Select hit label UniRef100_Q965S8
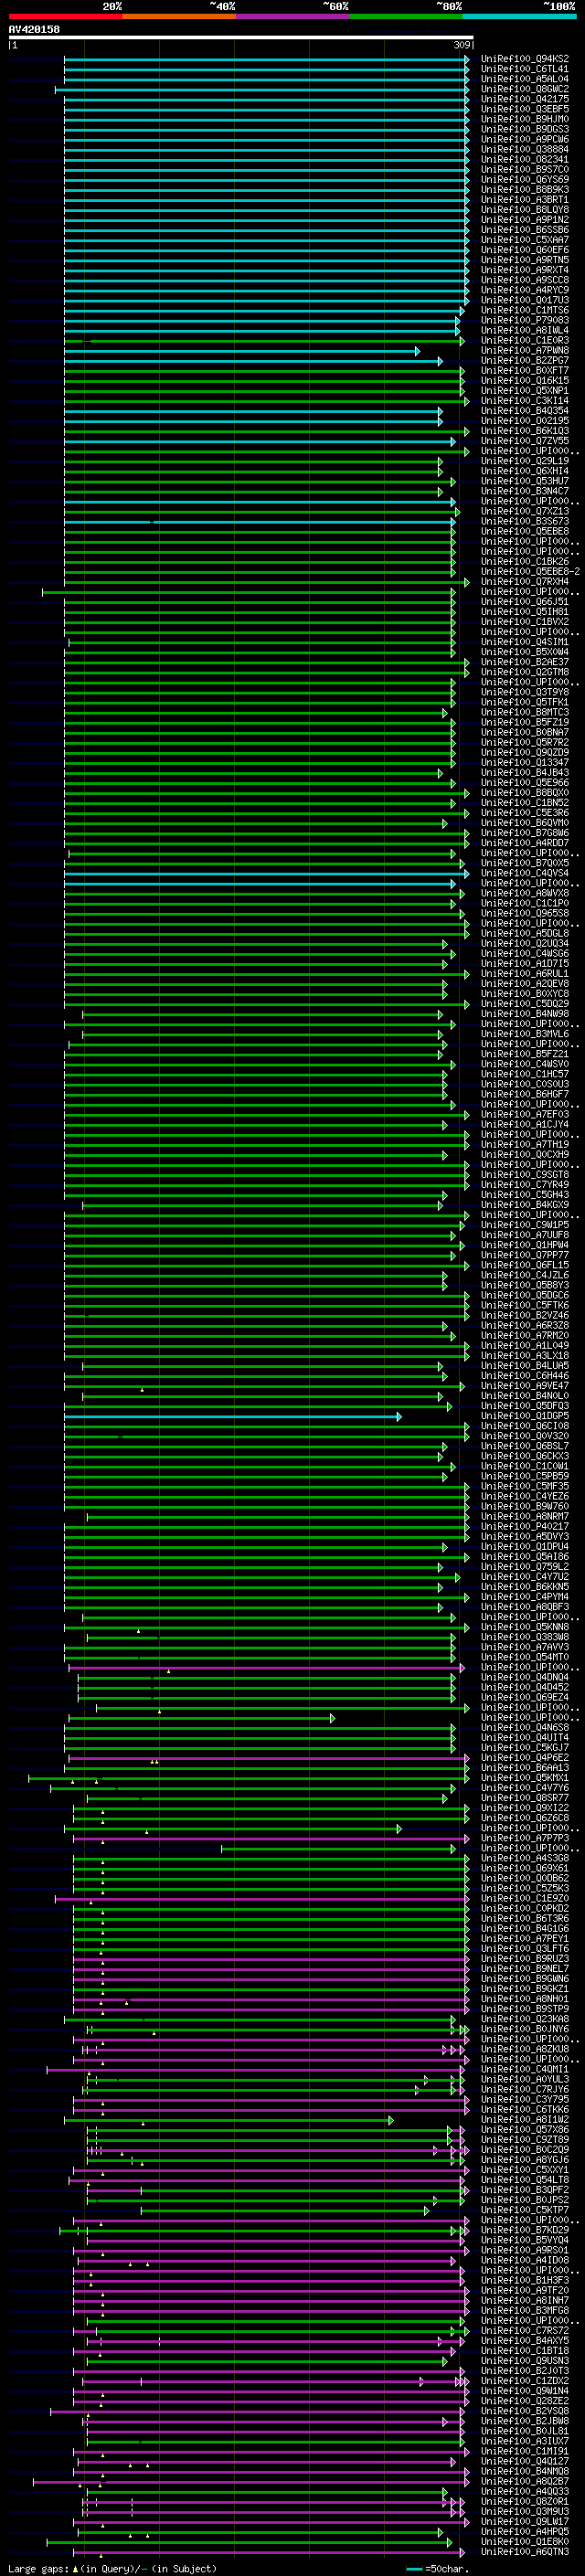Image resolution: width=585 pixels, height=2576 pixels. pos(525,913)
